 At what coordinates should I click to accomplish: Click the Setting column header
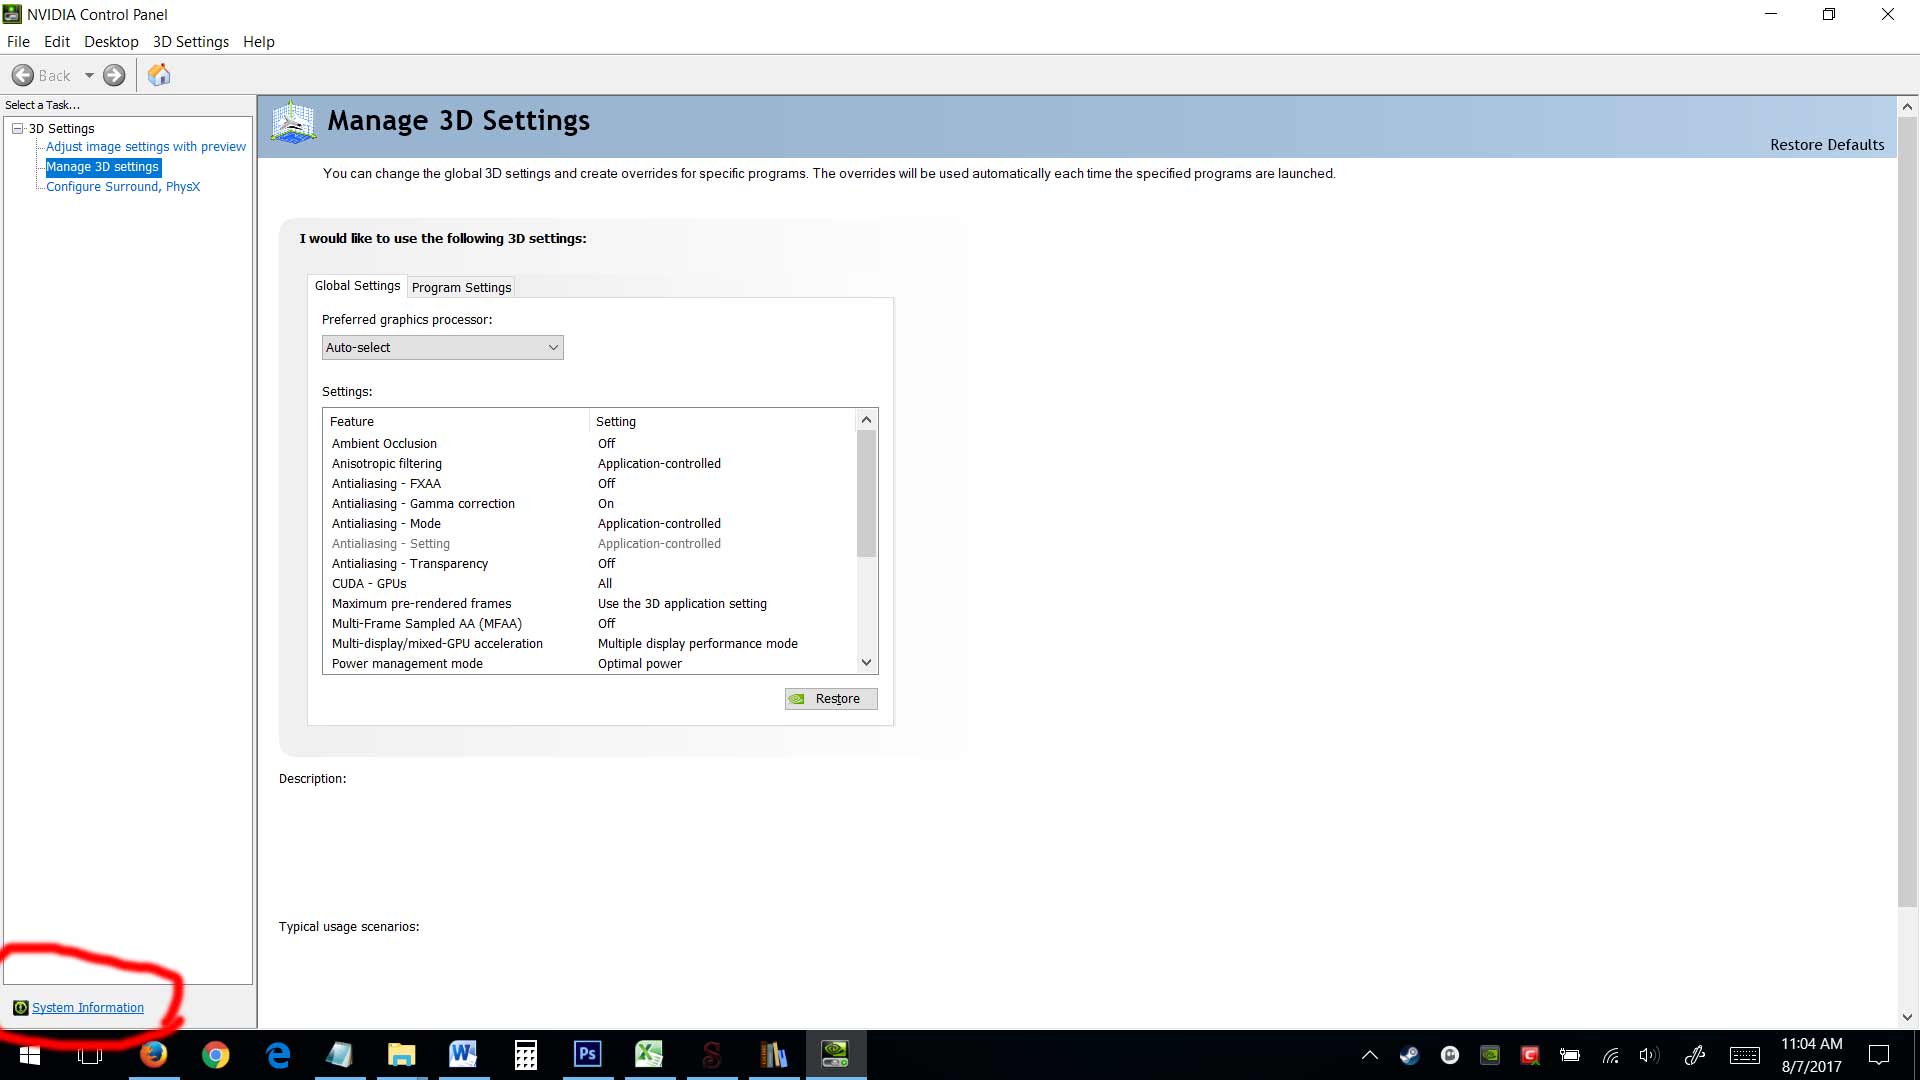coord(723,422)
